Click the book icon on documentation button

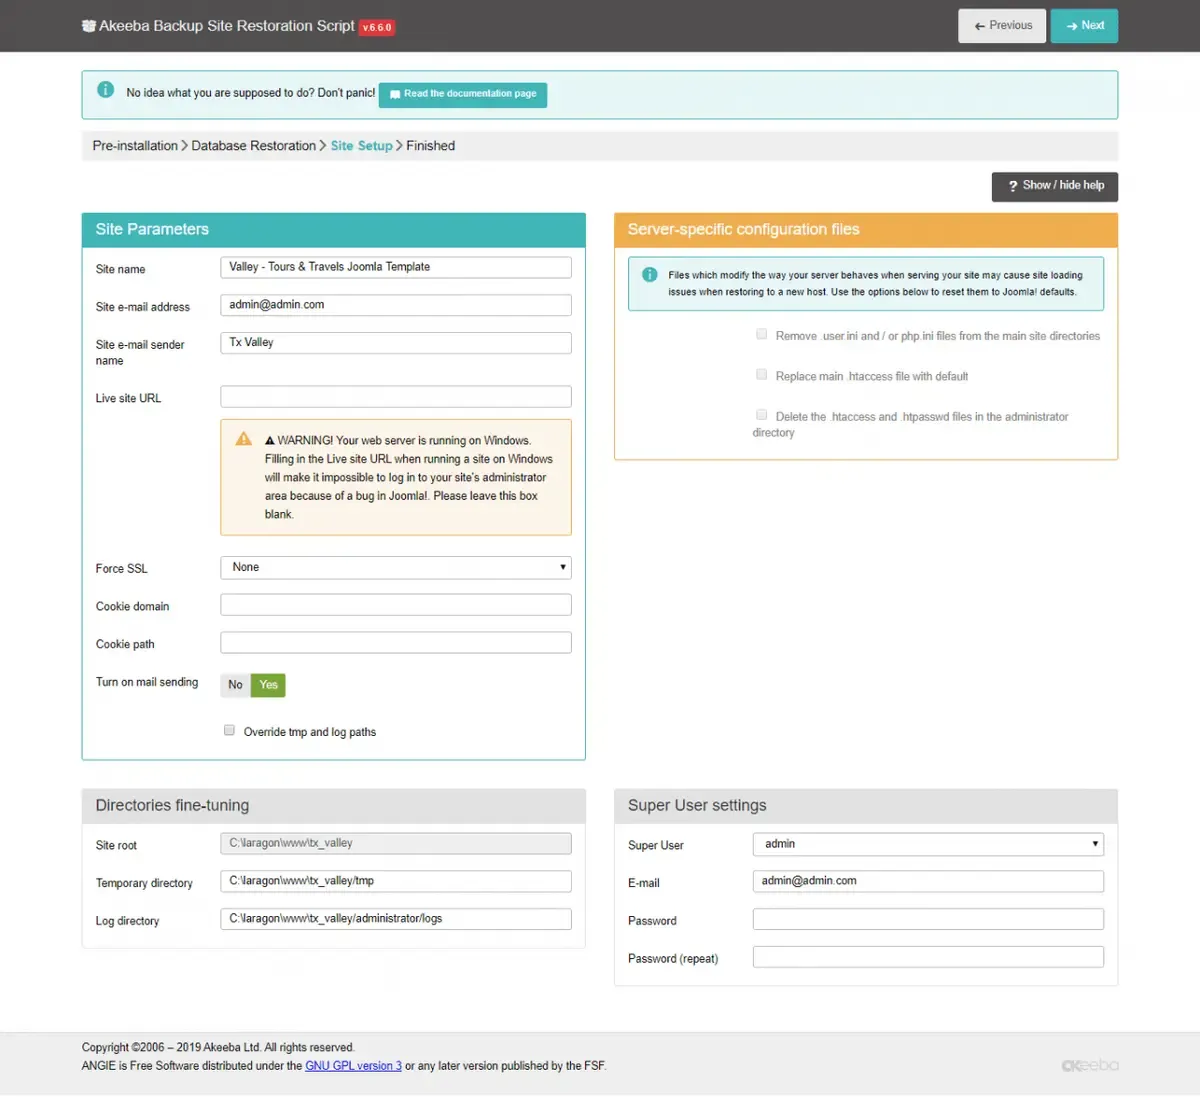(x=395, y=94)
